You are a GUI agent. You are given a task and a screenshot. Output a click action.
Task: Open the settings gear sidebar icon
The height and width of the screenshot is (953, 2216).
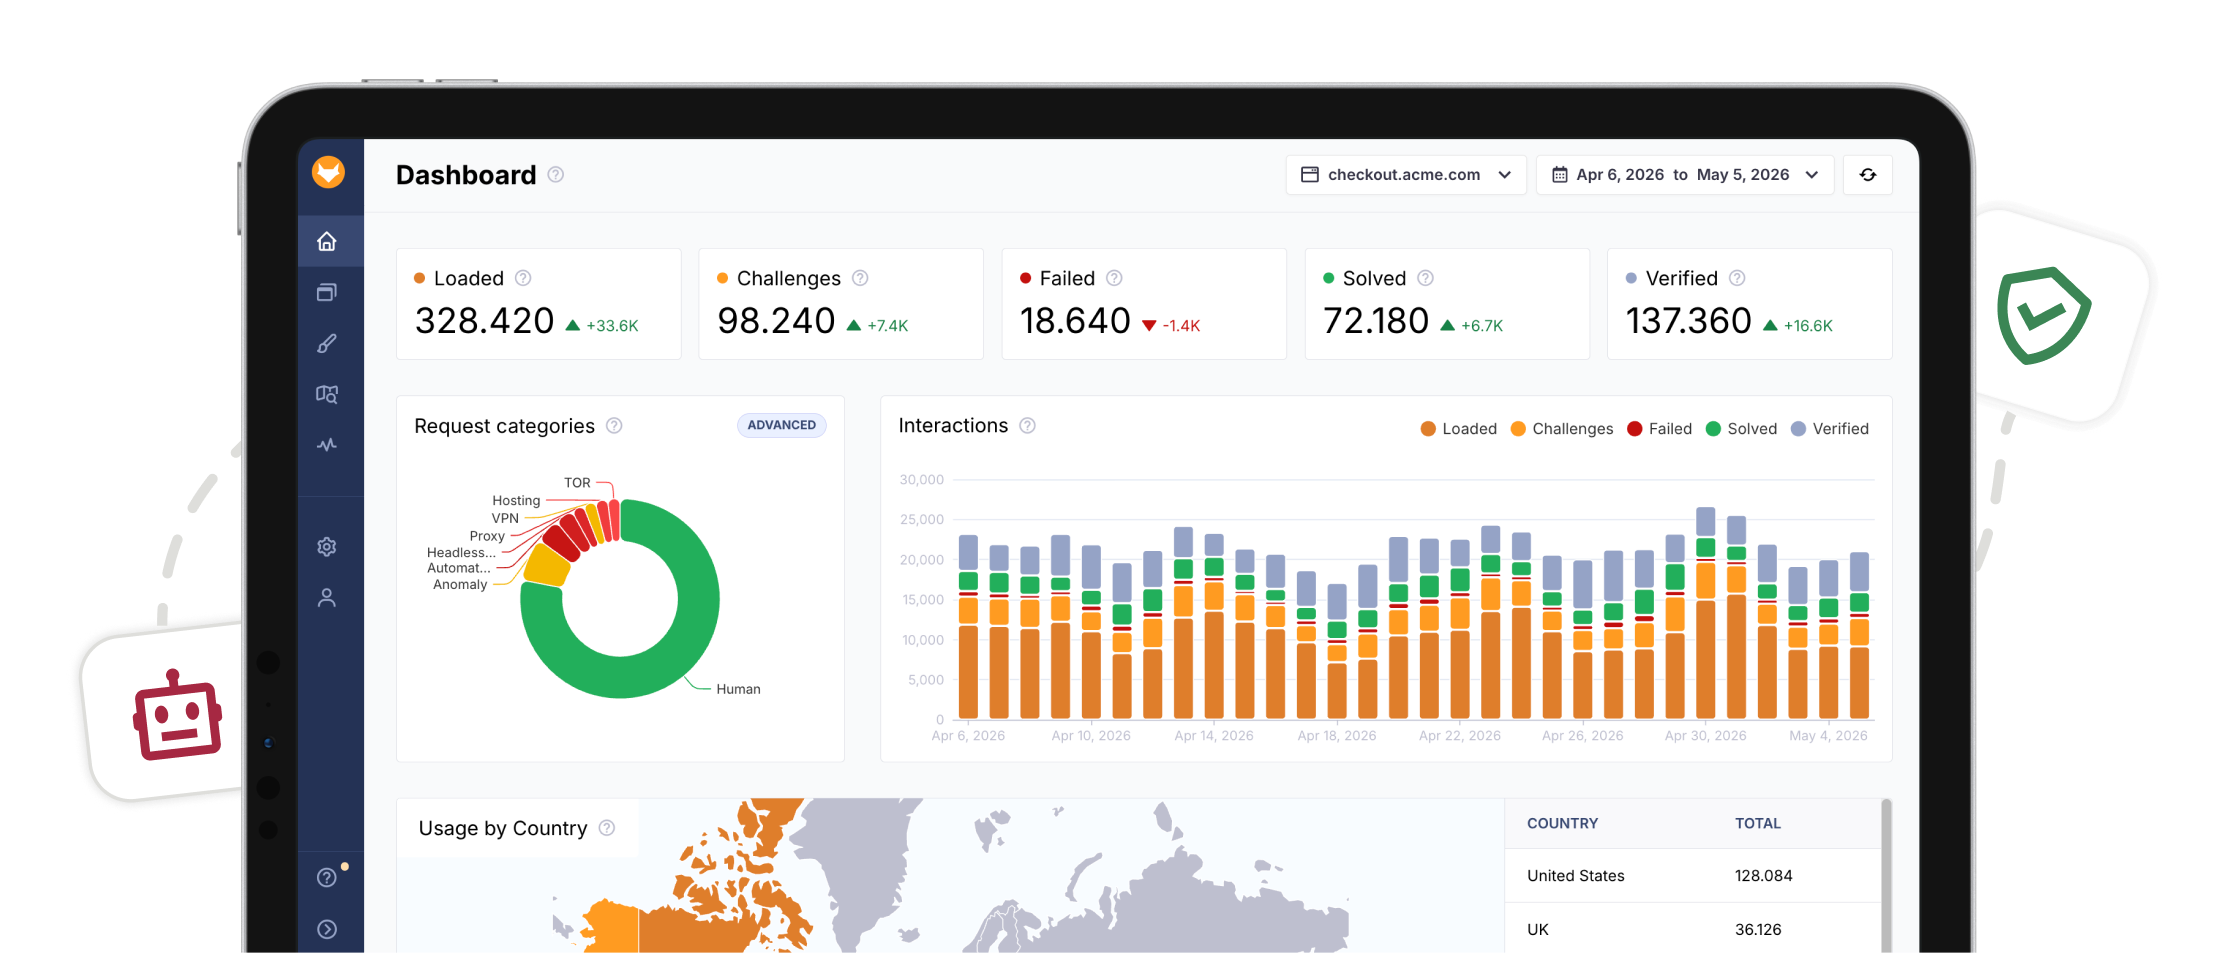pyautogui.click(x=327, y=547)
